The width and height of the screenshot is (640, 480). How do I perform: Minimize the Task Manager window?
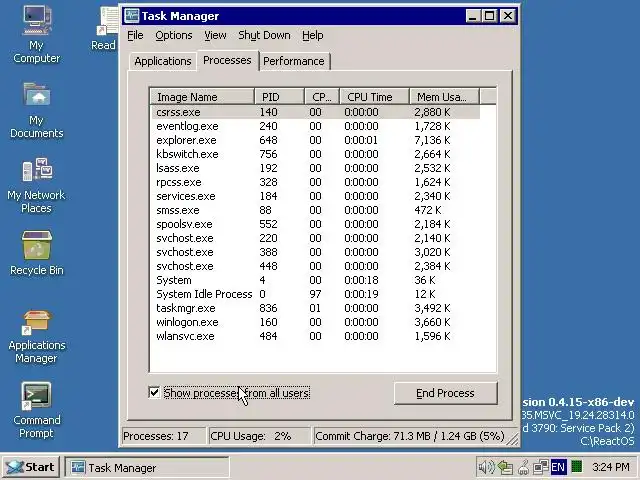(473, 16)
